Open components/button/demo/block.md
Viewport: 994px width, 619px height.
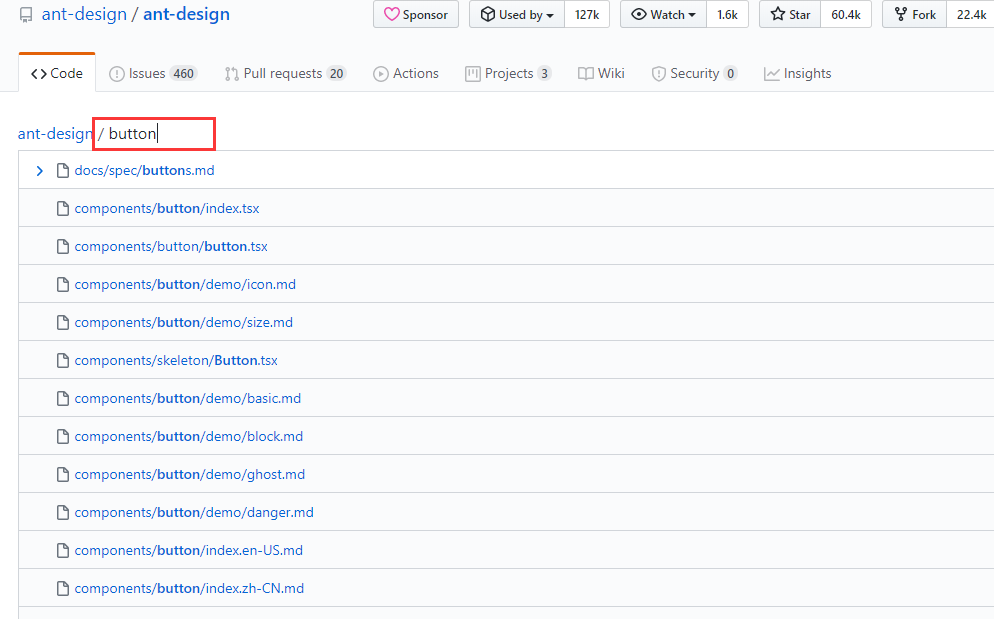click(189, 437)
